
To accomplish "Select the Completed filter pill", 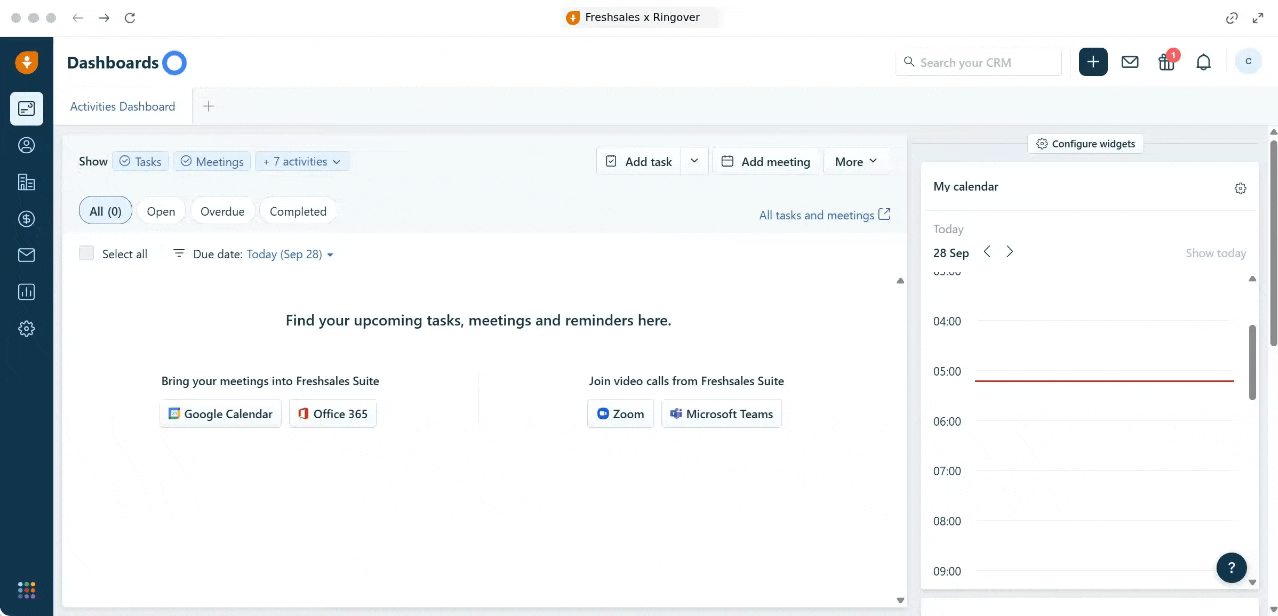I will pyautogui.click(x=298, y=211).
